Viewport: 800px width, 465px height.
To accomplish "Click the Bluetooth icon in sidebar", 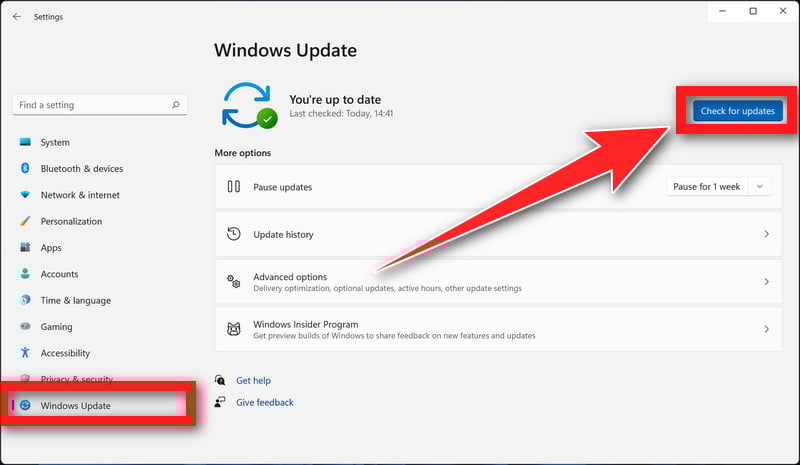I will tap(25, 168).
